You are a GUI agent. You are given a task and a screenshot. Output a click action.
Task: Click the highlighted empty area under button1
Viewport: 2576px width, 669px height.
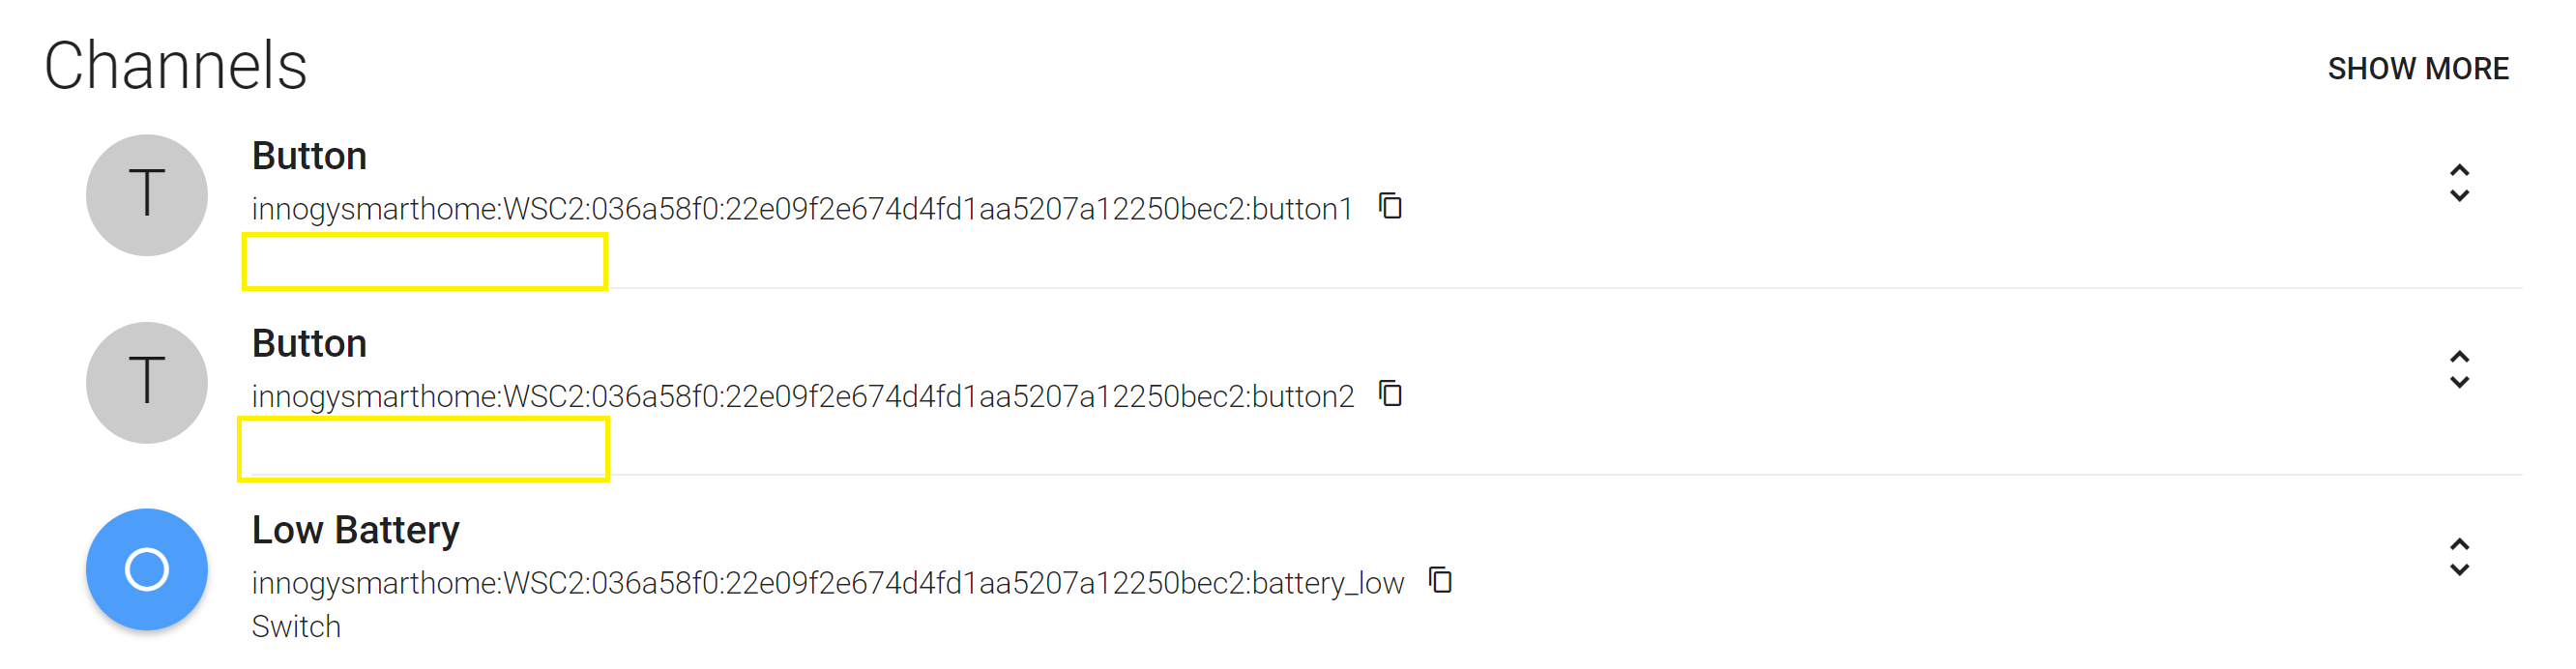pos(424,262)
